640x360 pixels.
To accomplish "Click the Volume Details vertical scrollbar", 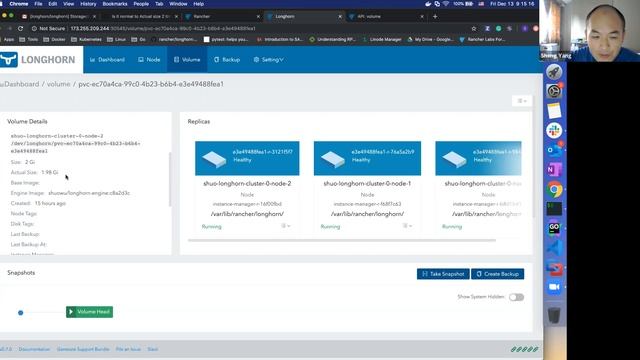I will pos(170,180).
